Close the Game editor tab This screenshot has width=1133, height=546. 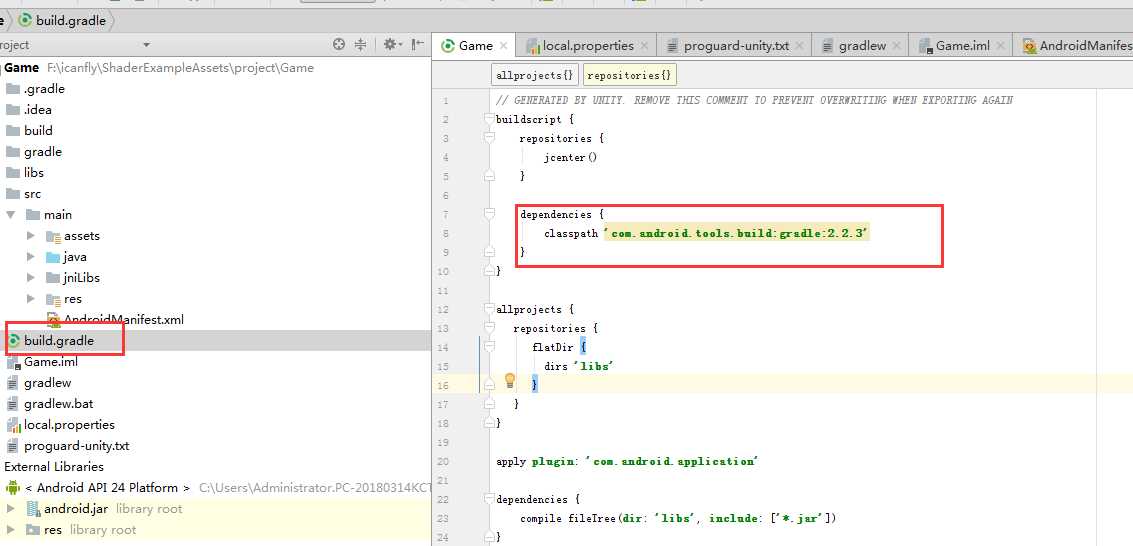click(x=503, y=46)
